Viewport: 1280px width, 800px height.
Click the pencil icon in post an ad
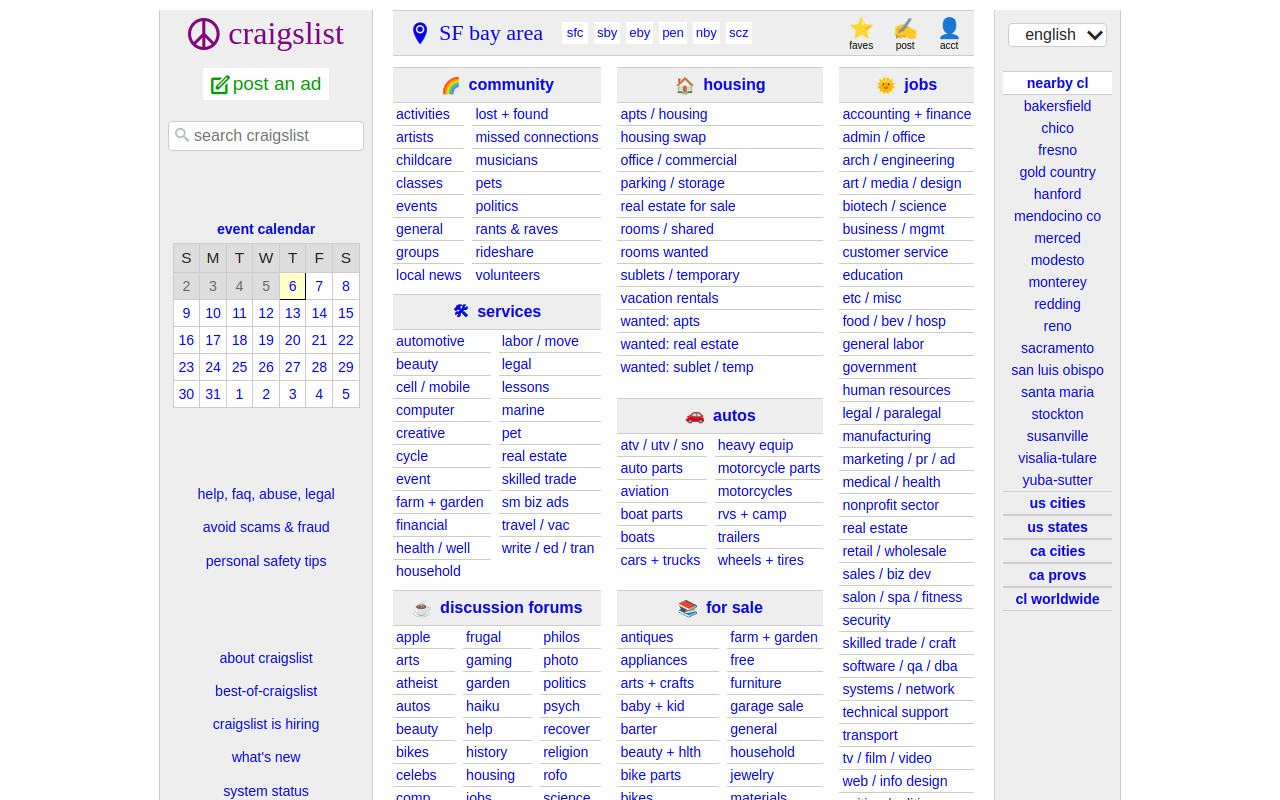click(x=220, y=85)
